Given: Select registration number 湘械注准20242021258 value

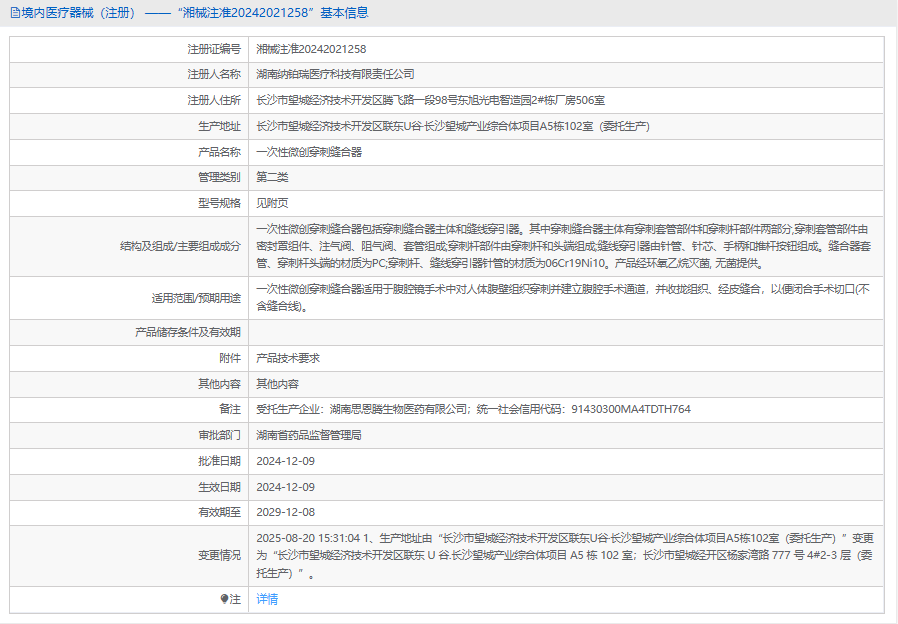Looking at the screenshot, I should coord(311,49).
